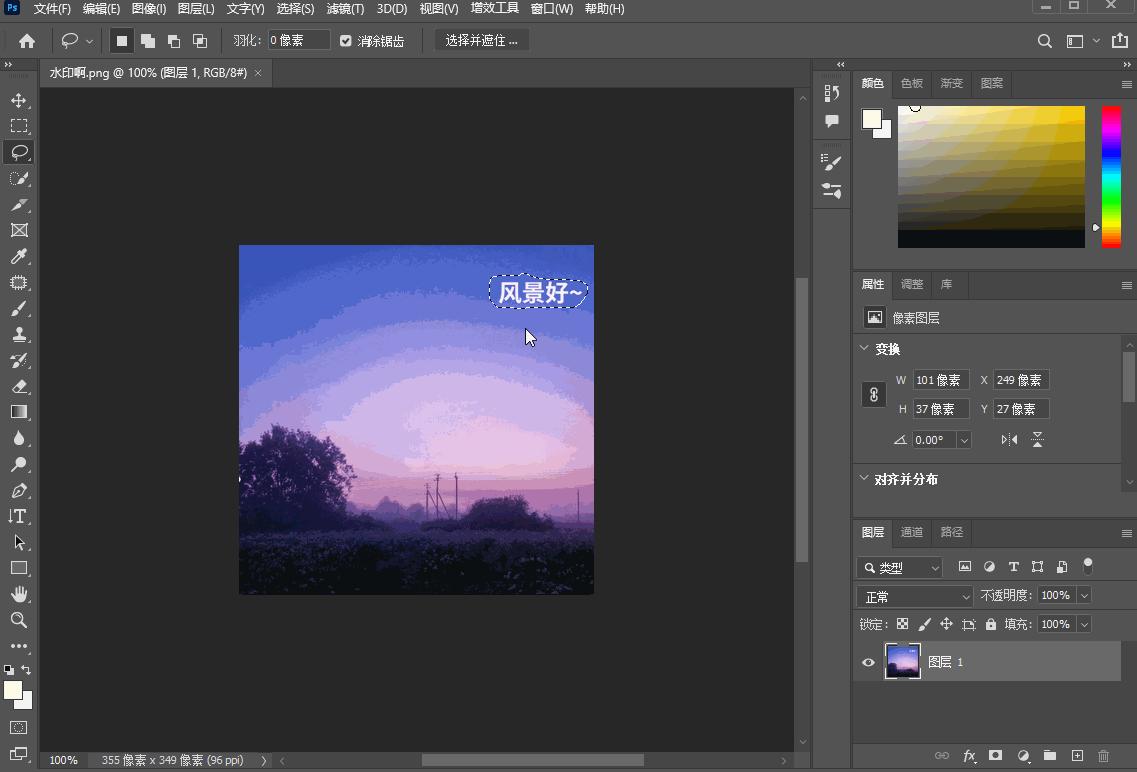Image resolution: width=1137 pixels, height=772 pixels.
Task: Select the Move tool
Action: [x=18, y=100]
